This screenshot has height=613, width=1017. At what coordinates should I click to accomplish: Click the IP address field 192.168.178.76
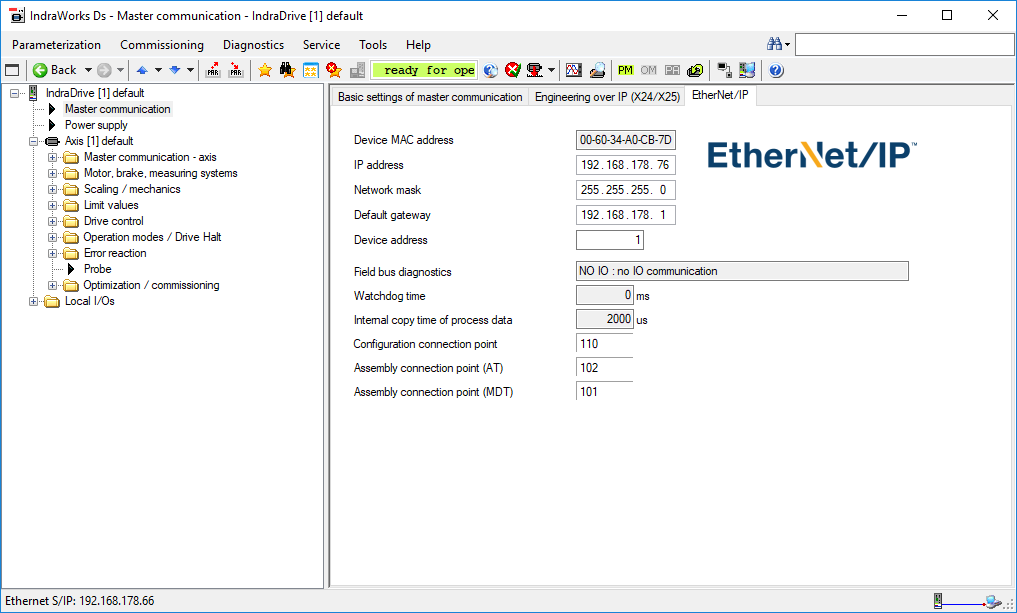click(625, 165)
